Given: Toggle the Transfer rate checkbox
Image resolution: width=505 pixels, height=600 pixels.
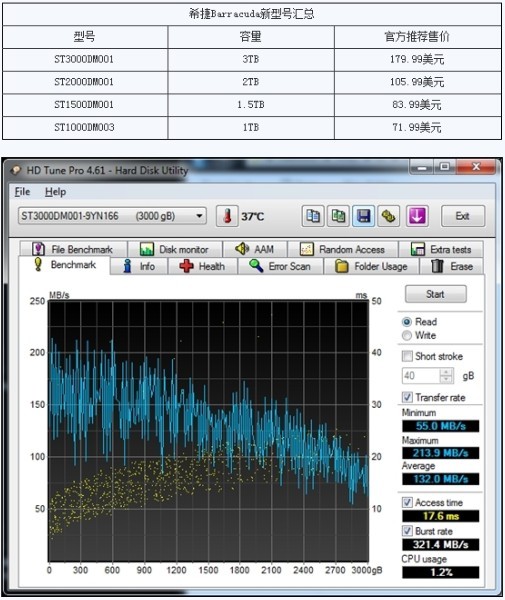Looking at the screenshot, I should [407, 397].
